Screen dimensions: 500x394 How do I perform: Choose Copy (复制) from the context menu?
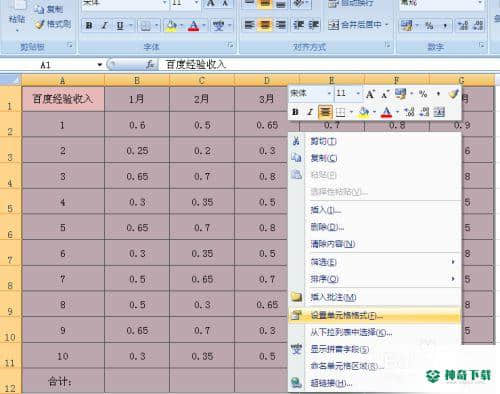point(375,158)
